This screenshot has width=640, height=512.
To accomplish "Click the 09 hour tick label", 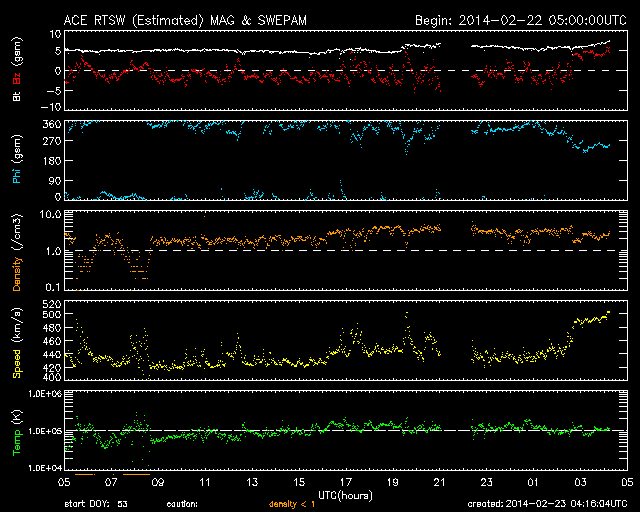I will click(x=156, y=482).
